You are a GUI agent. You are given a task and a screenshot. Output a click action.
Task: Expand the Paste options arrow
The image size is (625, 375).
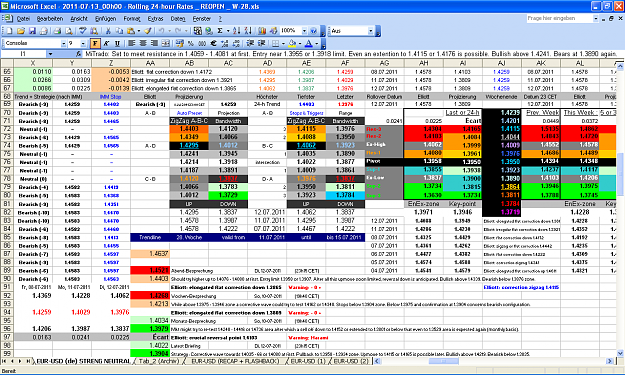(139, 31)
